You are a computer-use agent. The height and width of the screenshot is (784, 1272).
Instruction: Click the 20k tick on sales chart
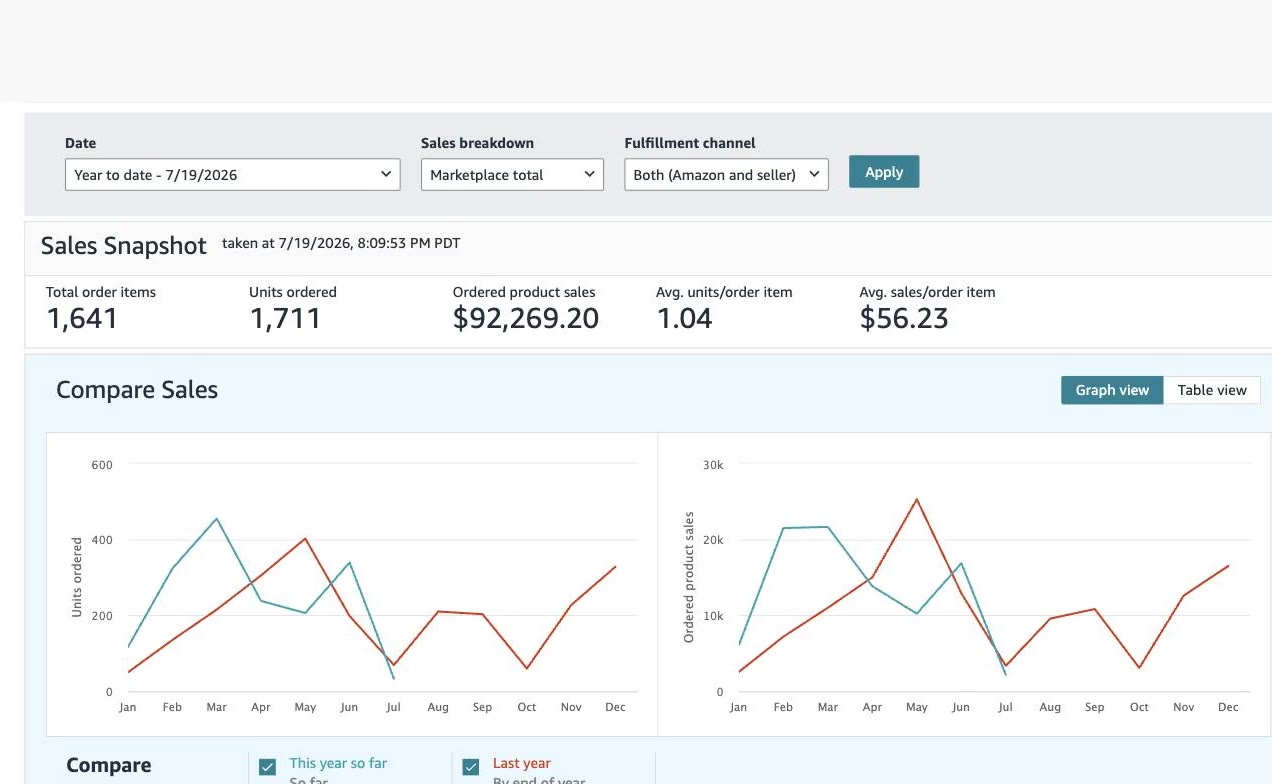(713, 540)
